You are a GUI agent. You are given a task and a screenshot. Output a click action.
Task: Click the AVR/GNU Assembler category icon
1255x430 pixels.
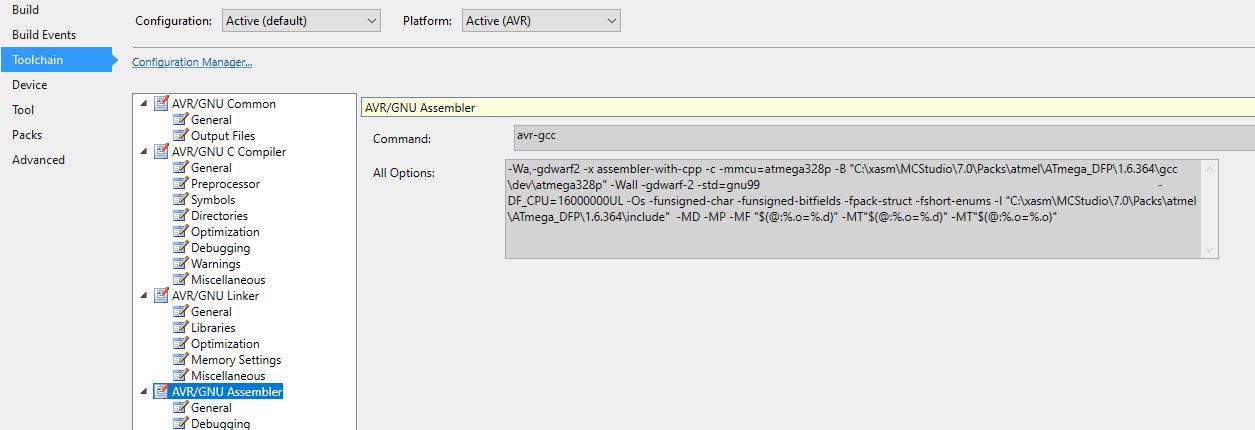click(161, 392)
